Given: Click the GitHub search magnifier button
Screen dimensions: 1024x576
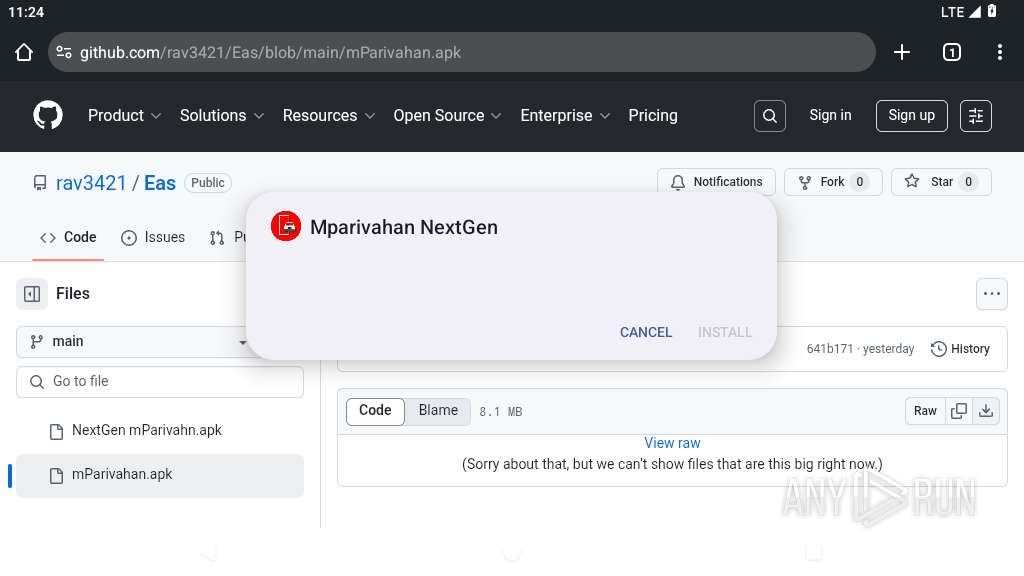Looking at the screenshot, I should click(x=770, y=116).
